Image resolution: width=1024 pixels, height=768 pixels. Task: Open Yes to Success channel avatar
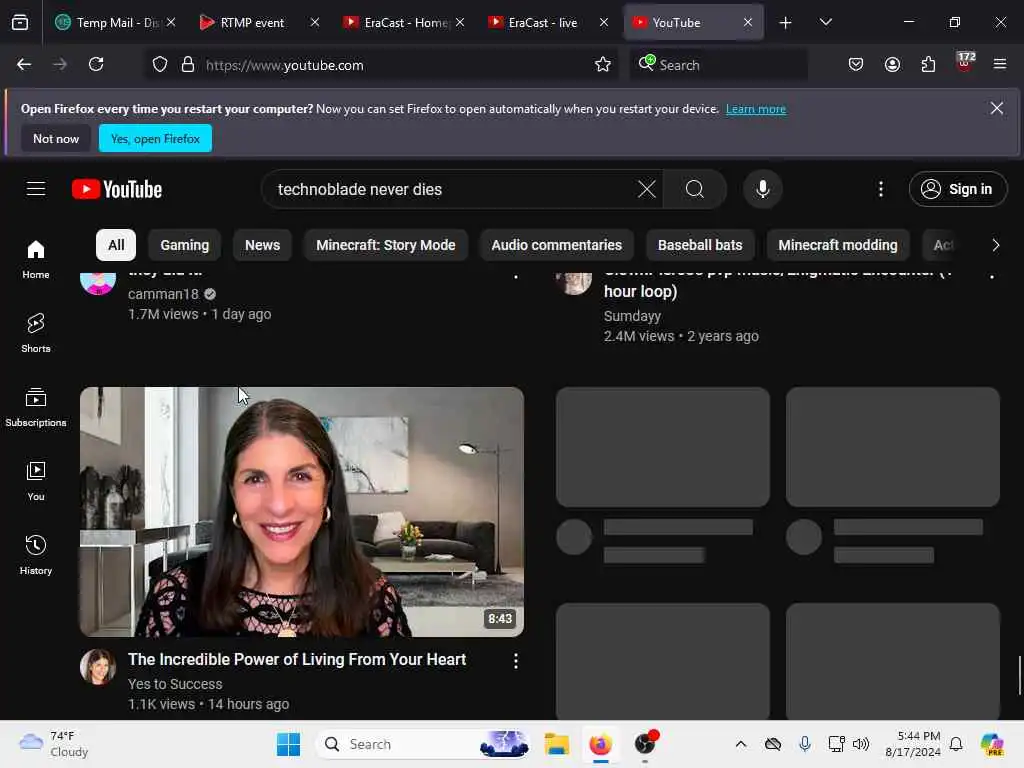point(98,666)
